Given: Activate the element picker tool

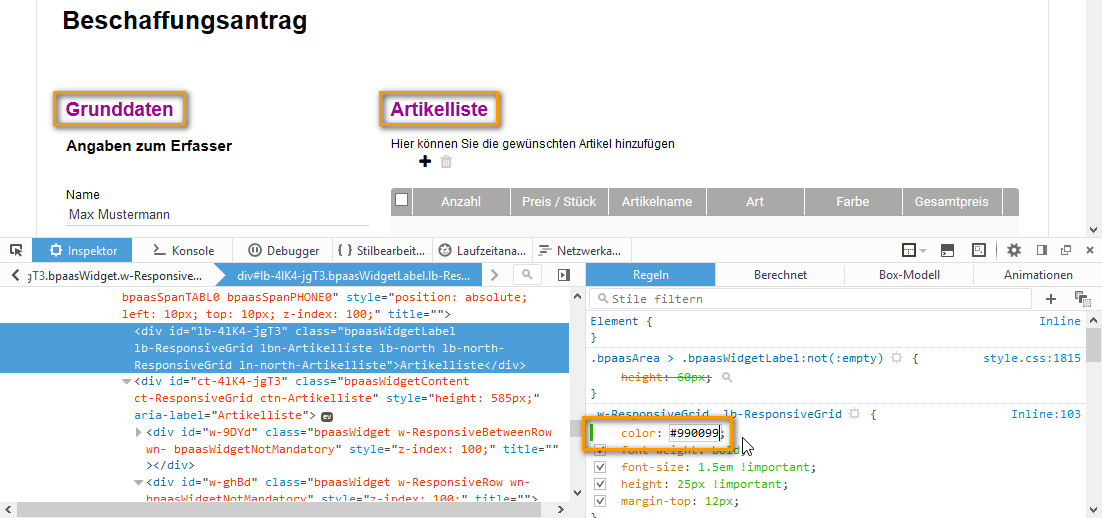Looking at the screenshot, I should (16, 250).
